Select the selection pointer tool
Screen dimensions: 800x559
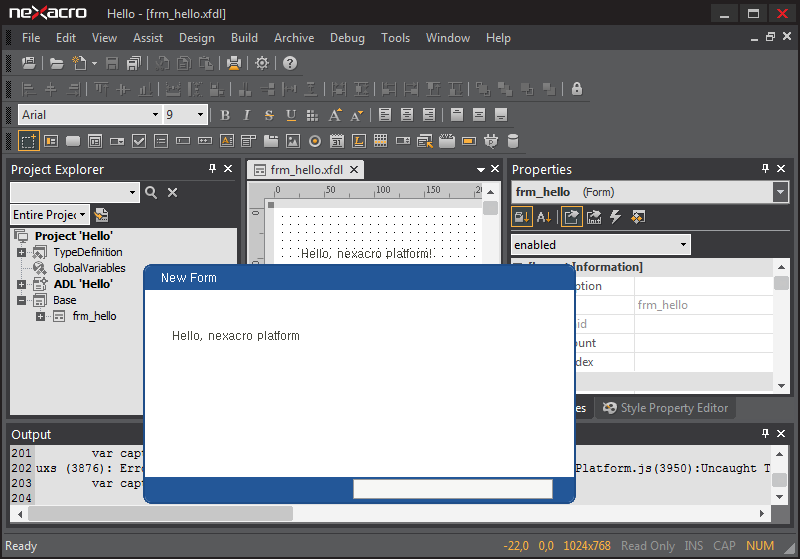click(29, 141)
